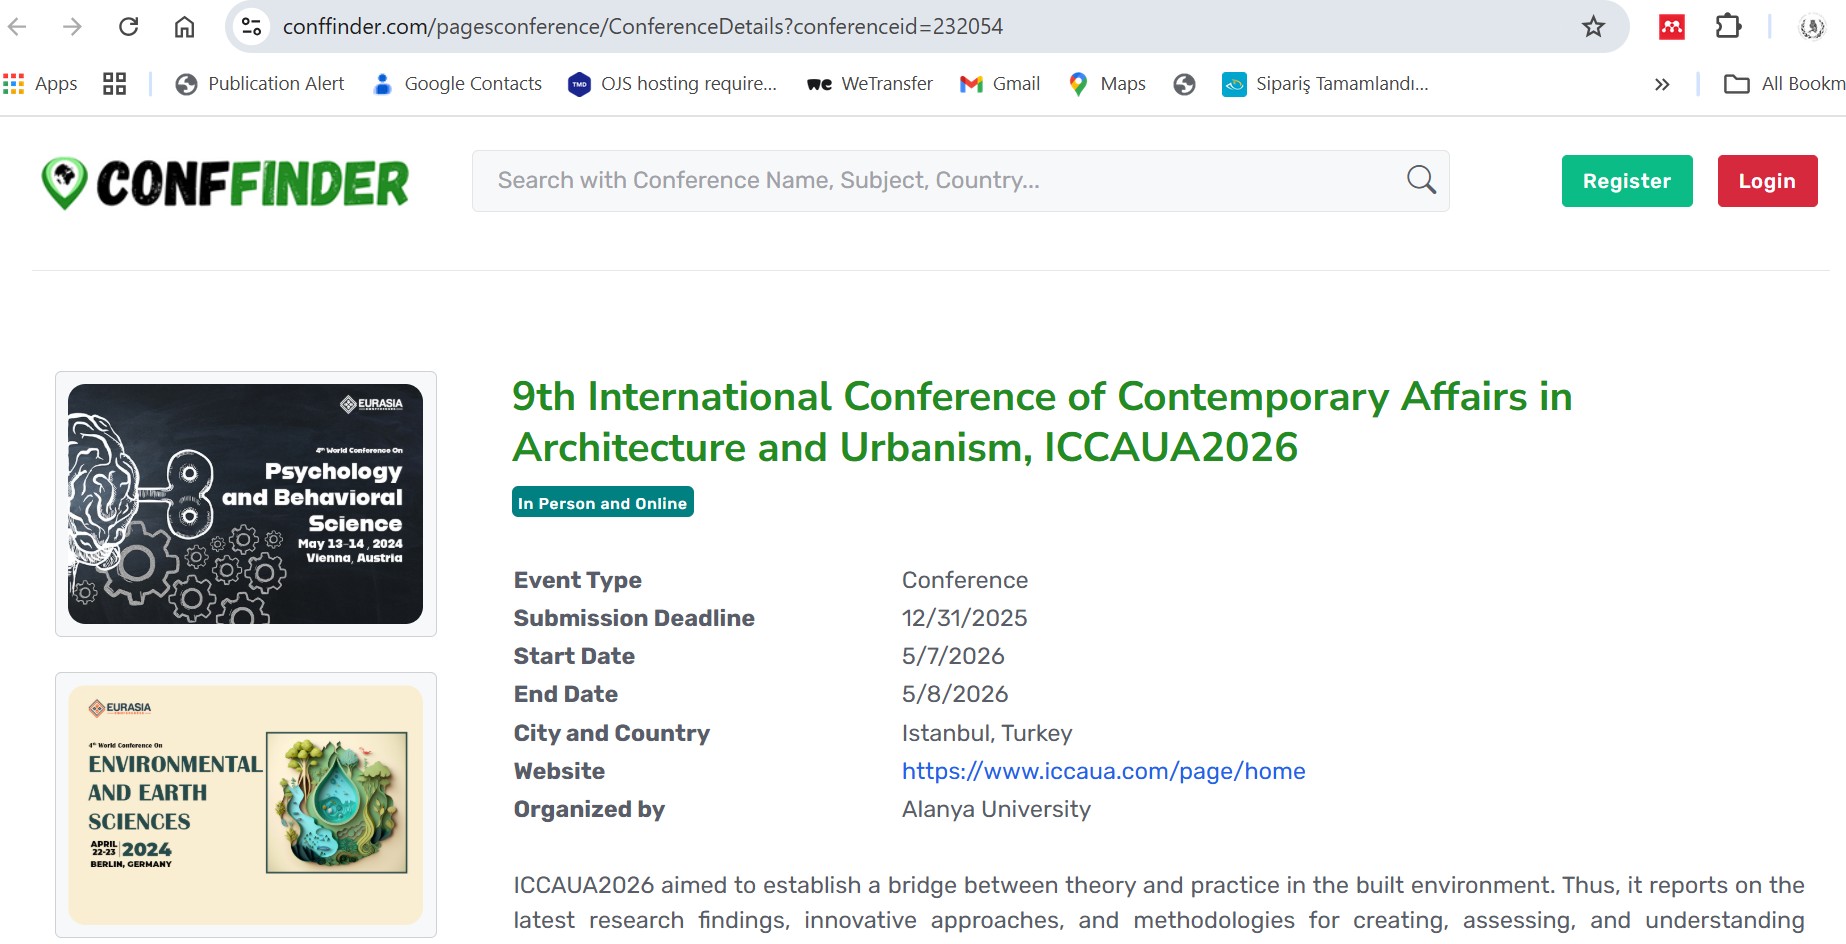Open the Psychology and Behavioral Science banner
The height and width of the screenshot is (944, 1846).
[245, 504]
